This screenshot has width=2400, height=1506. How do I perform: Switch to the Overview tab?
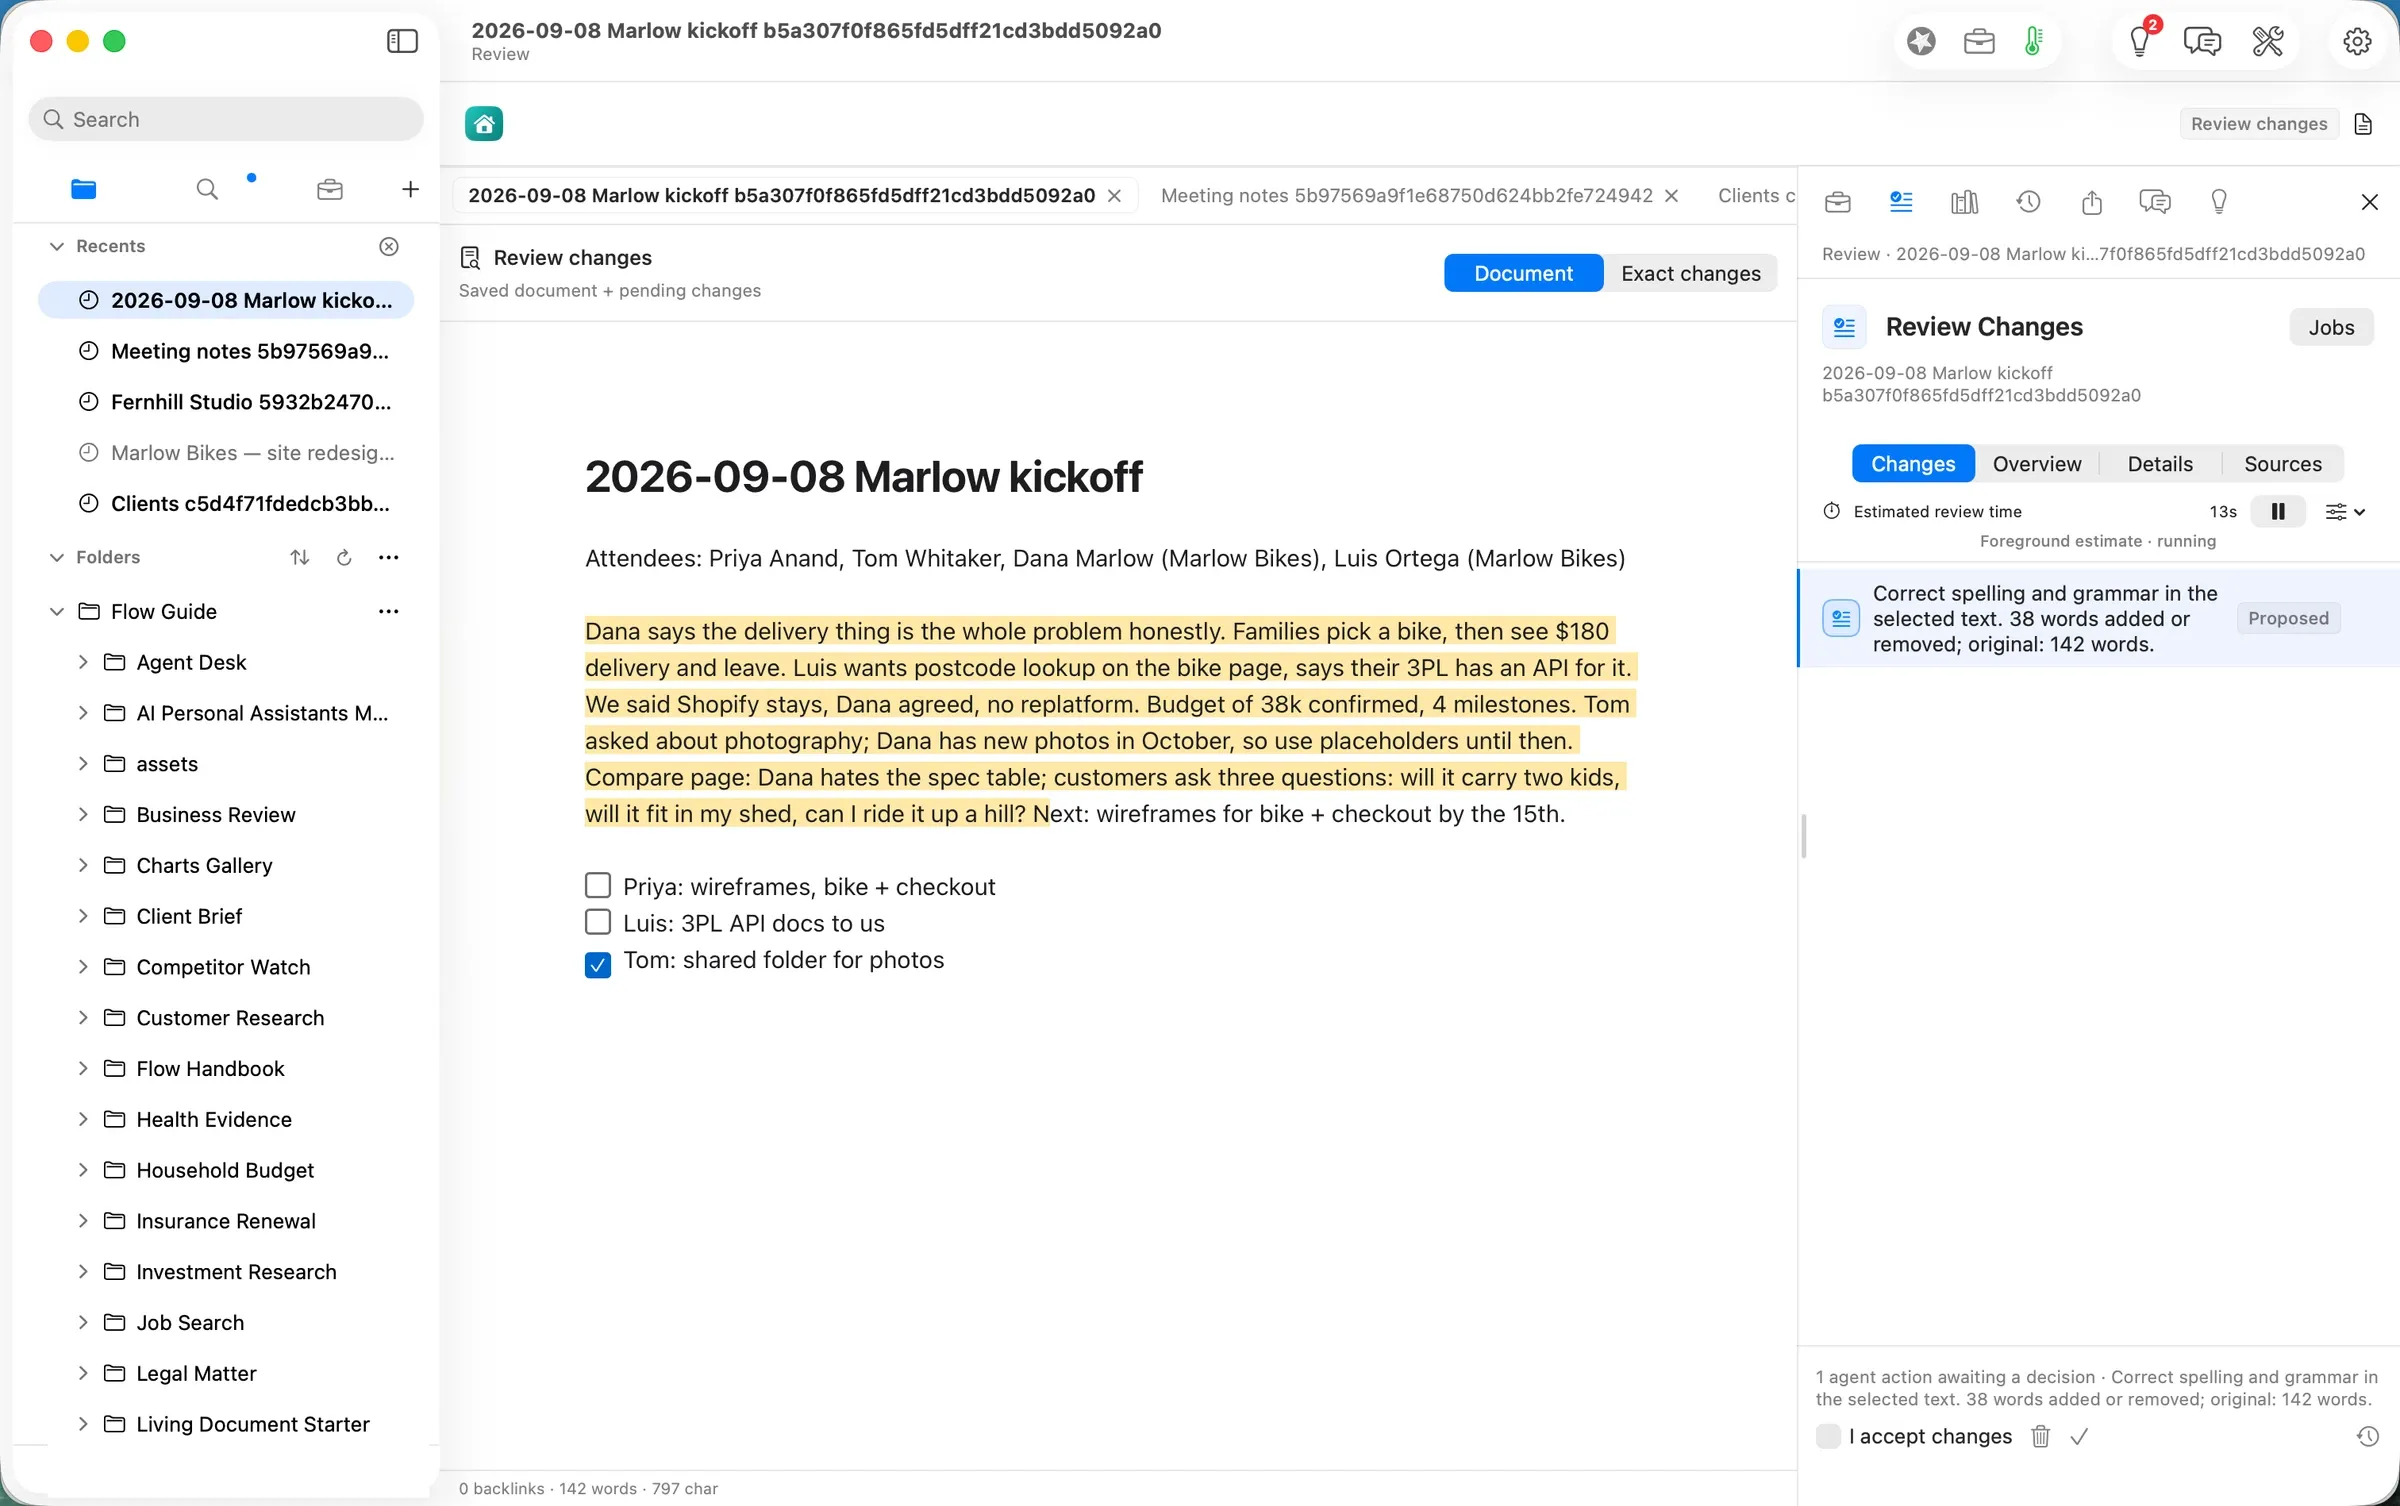click(x=2036, y=464)
